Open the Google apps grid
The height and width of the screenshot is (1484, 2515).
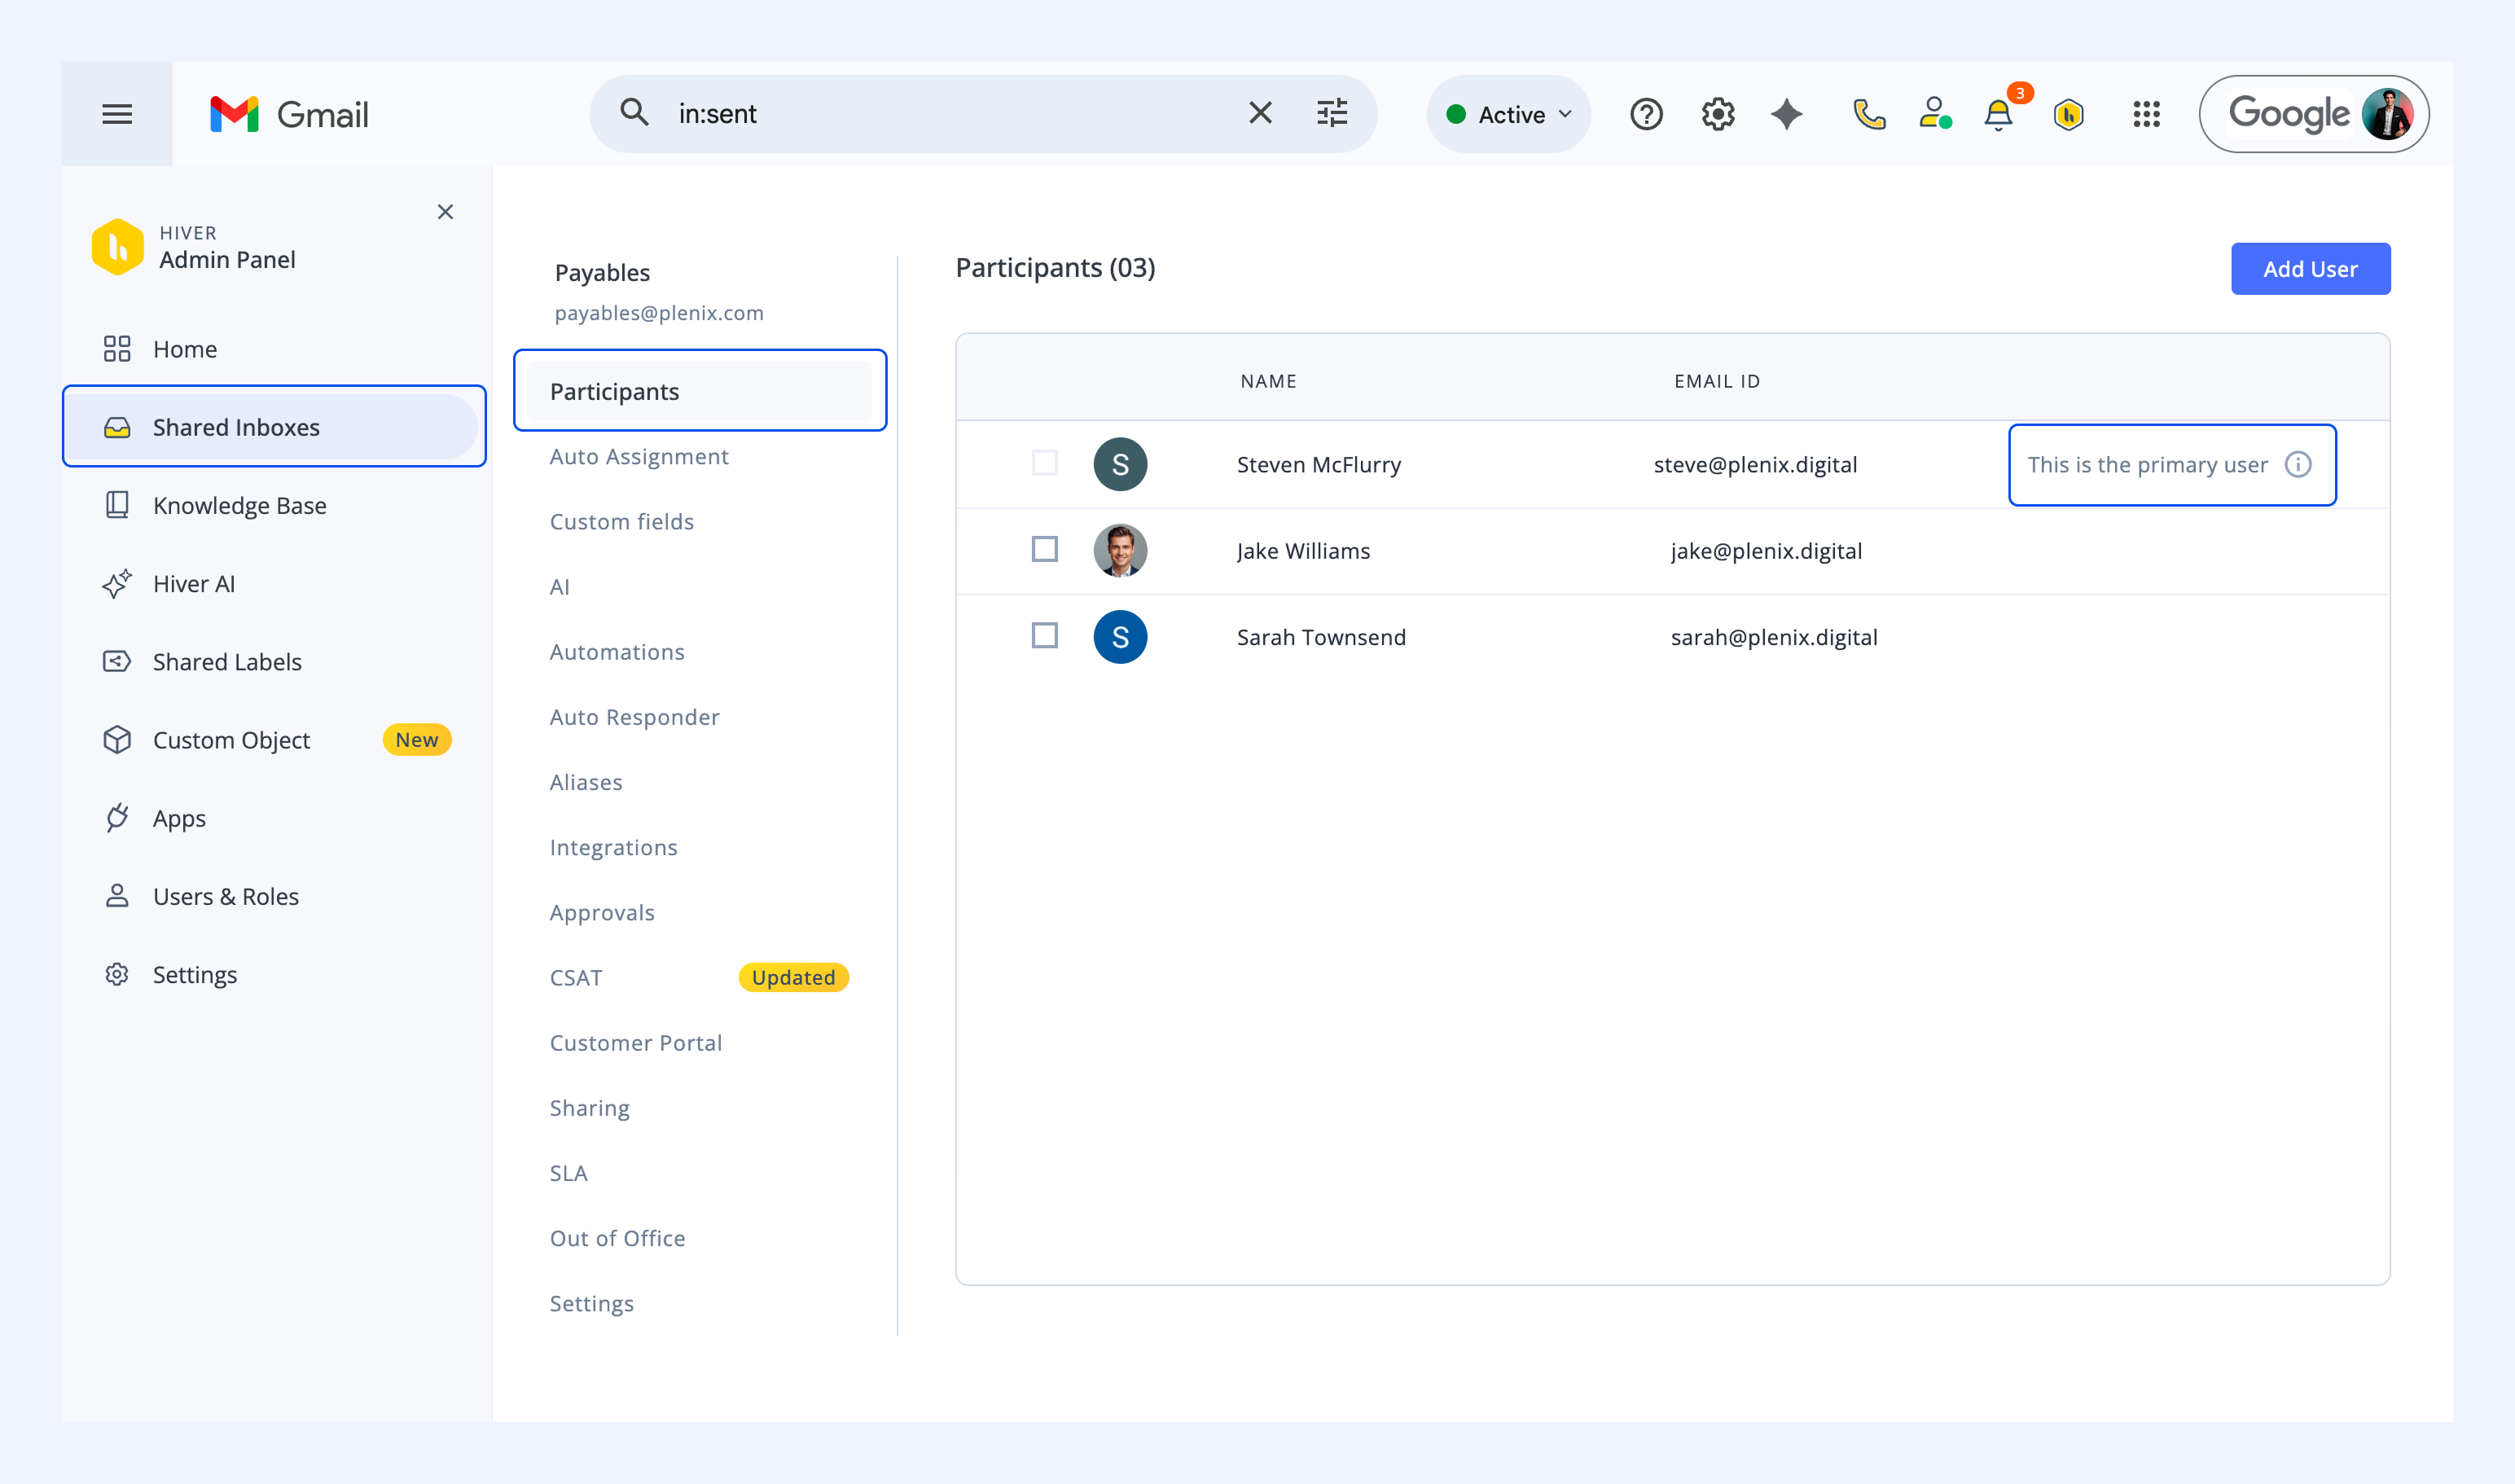(2146, 114)
